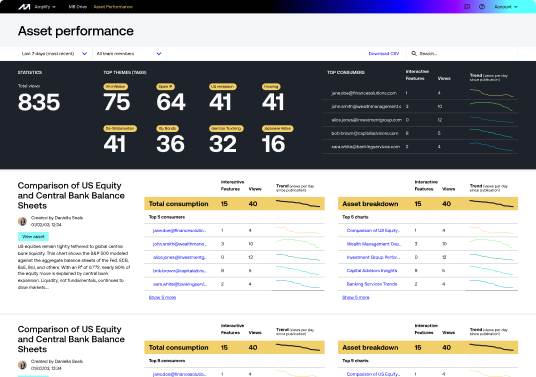This screenshot has height=377, width=536.
Task: Open the Wealth Management Ove.. chart link
Action: point(373,244)
